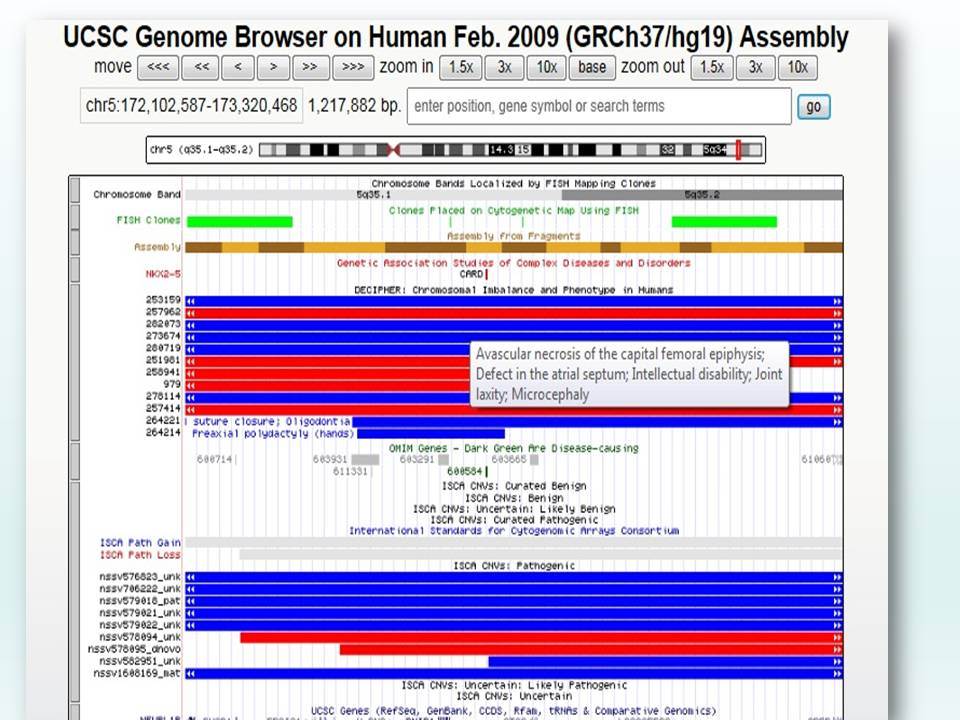This screenshot has width=960, height=720.
Task: Select the chr5:172,102,587-173,320,468 position box
Action: [x=192, y=106]
